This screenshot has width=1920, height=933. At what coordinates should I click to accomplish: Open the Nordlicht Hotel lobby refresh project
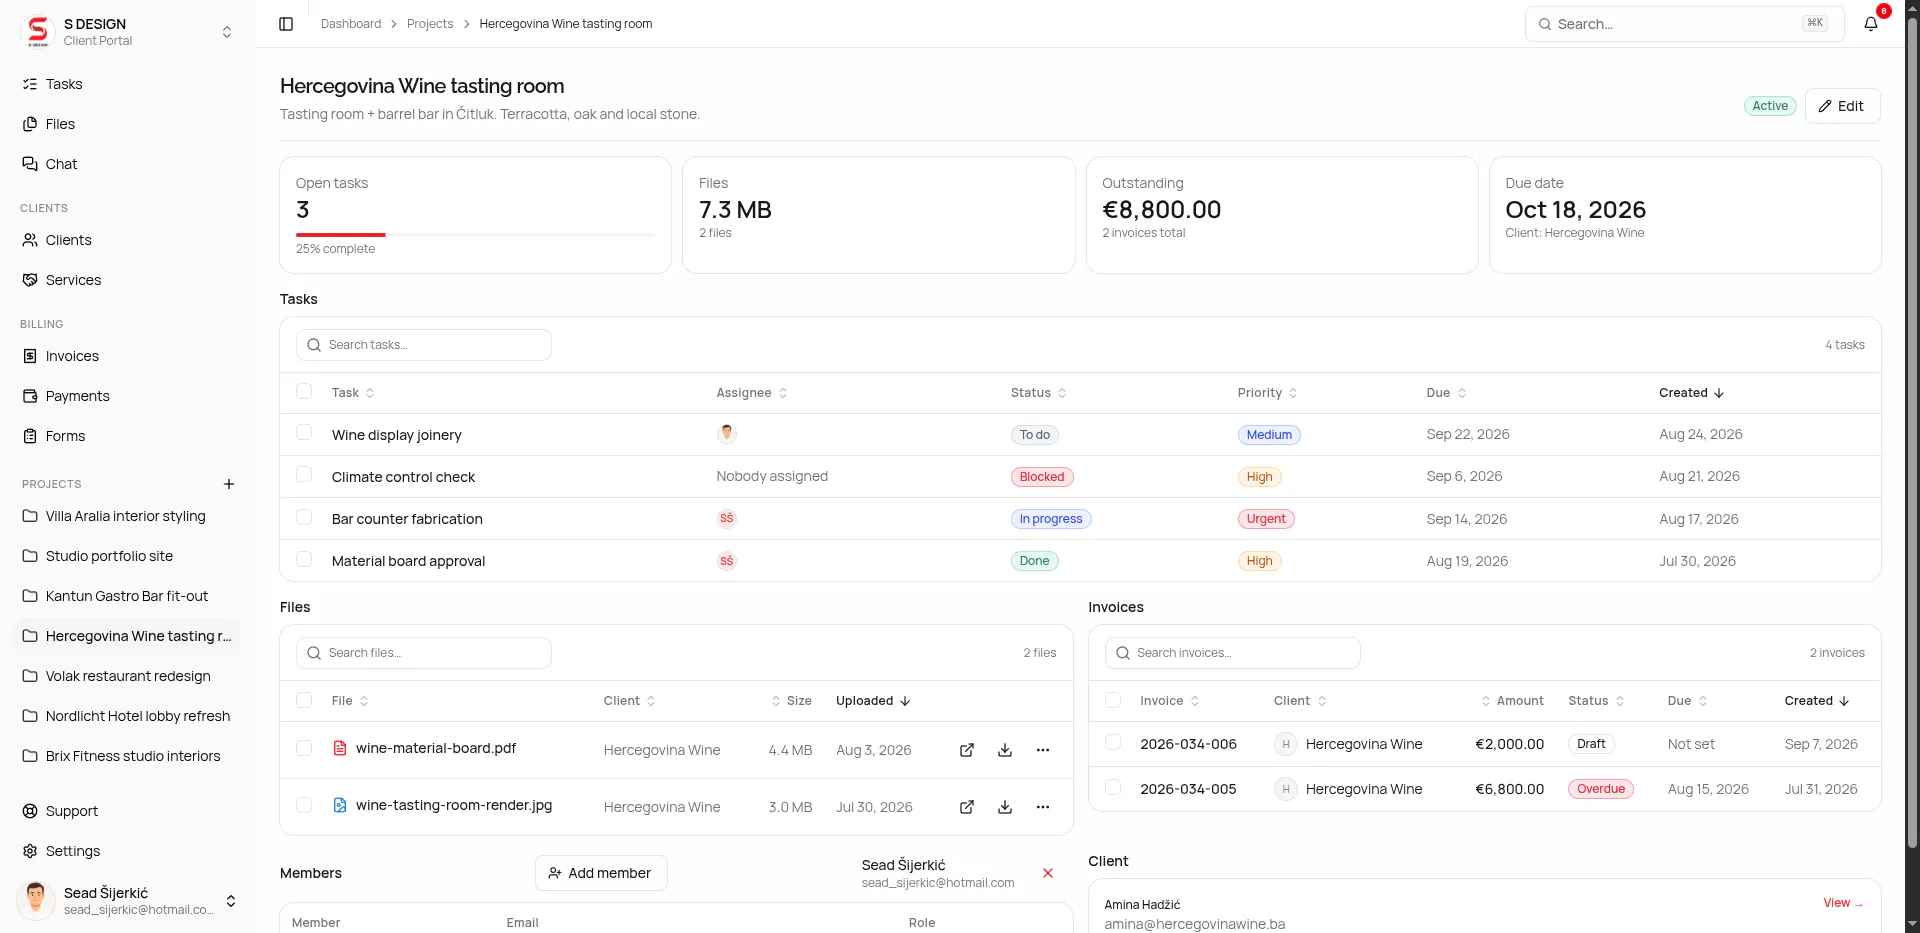128,716
